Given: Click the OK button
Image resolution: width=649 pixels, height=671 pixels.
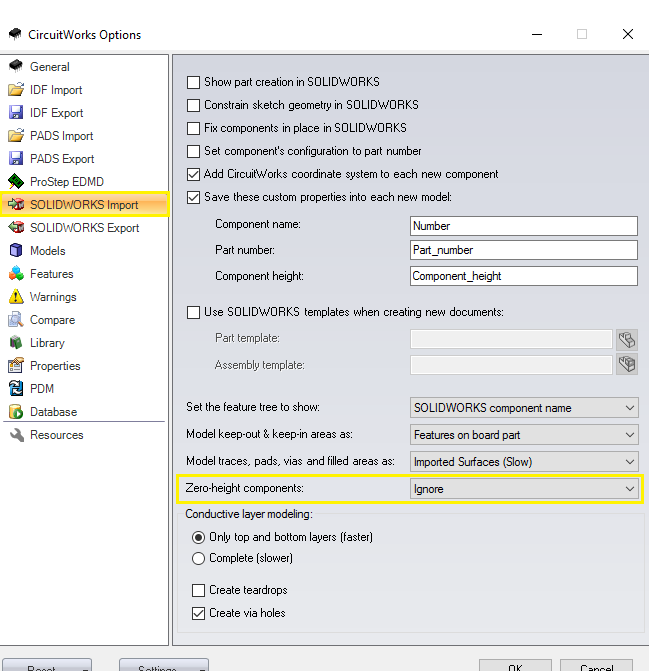Looking at the screenshot, I should point(516,665).
